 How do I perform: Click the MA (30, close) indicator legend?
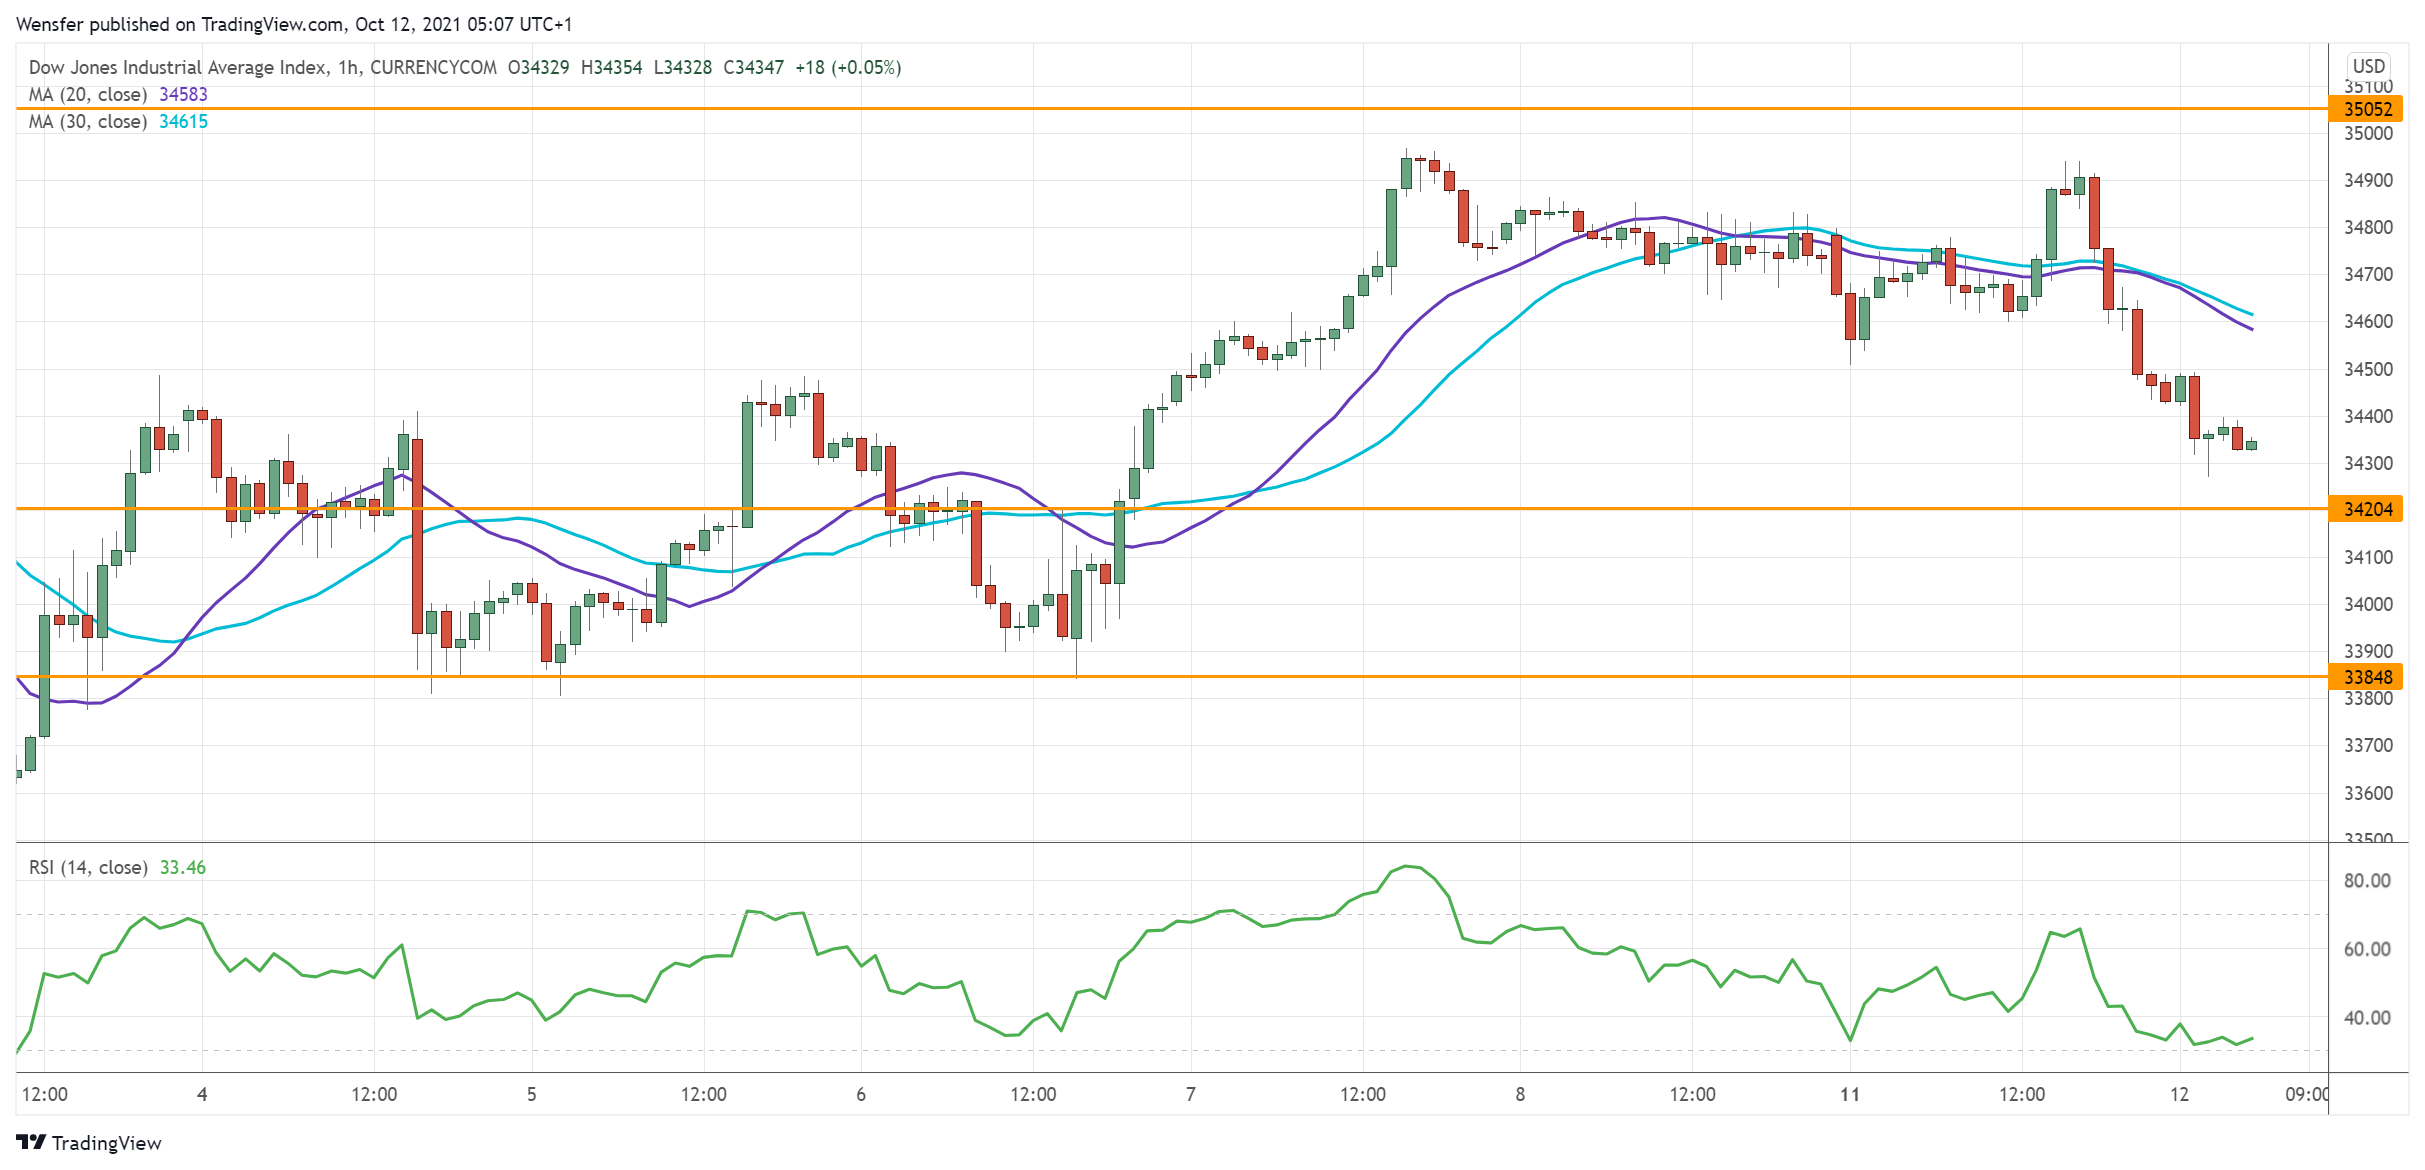[88, 121]
